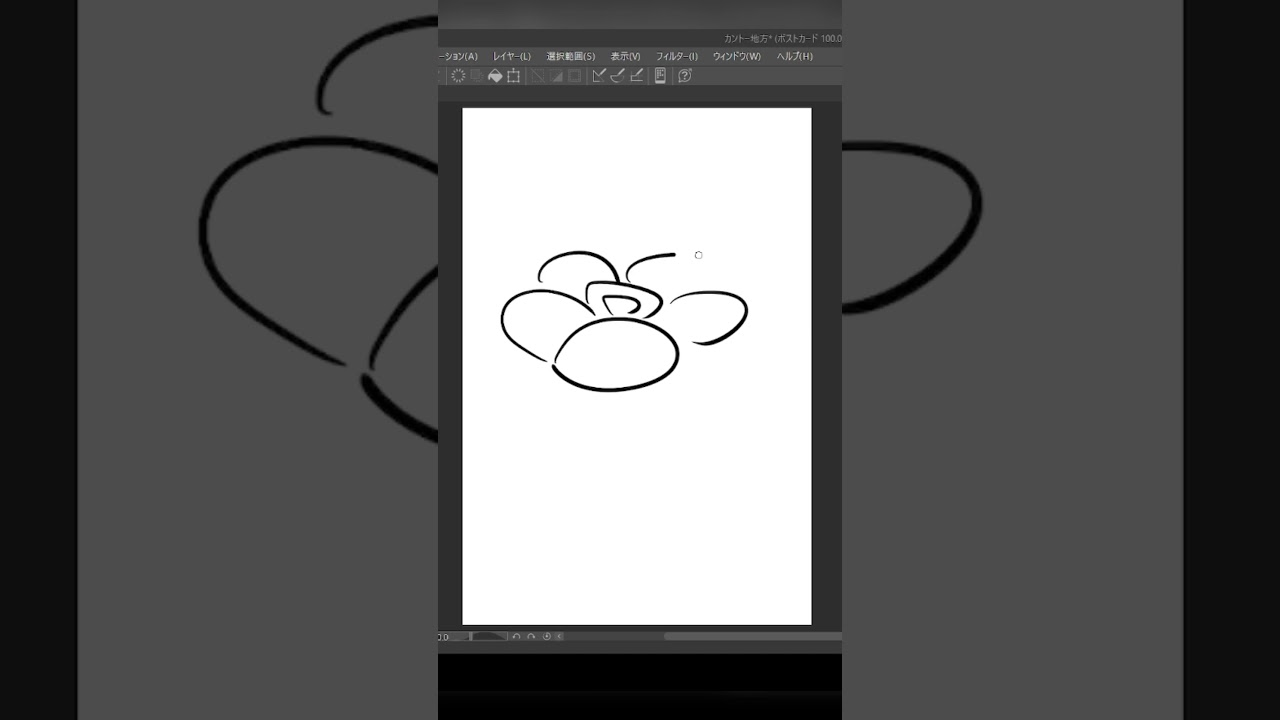Click the reset rotation icon below canvas

tap(546, 636)
